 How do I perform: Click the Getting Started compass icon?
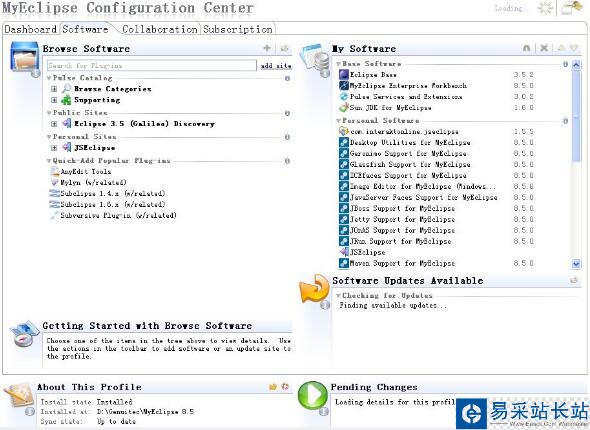coord(24,333)
